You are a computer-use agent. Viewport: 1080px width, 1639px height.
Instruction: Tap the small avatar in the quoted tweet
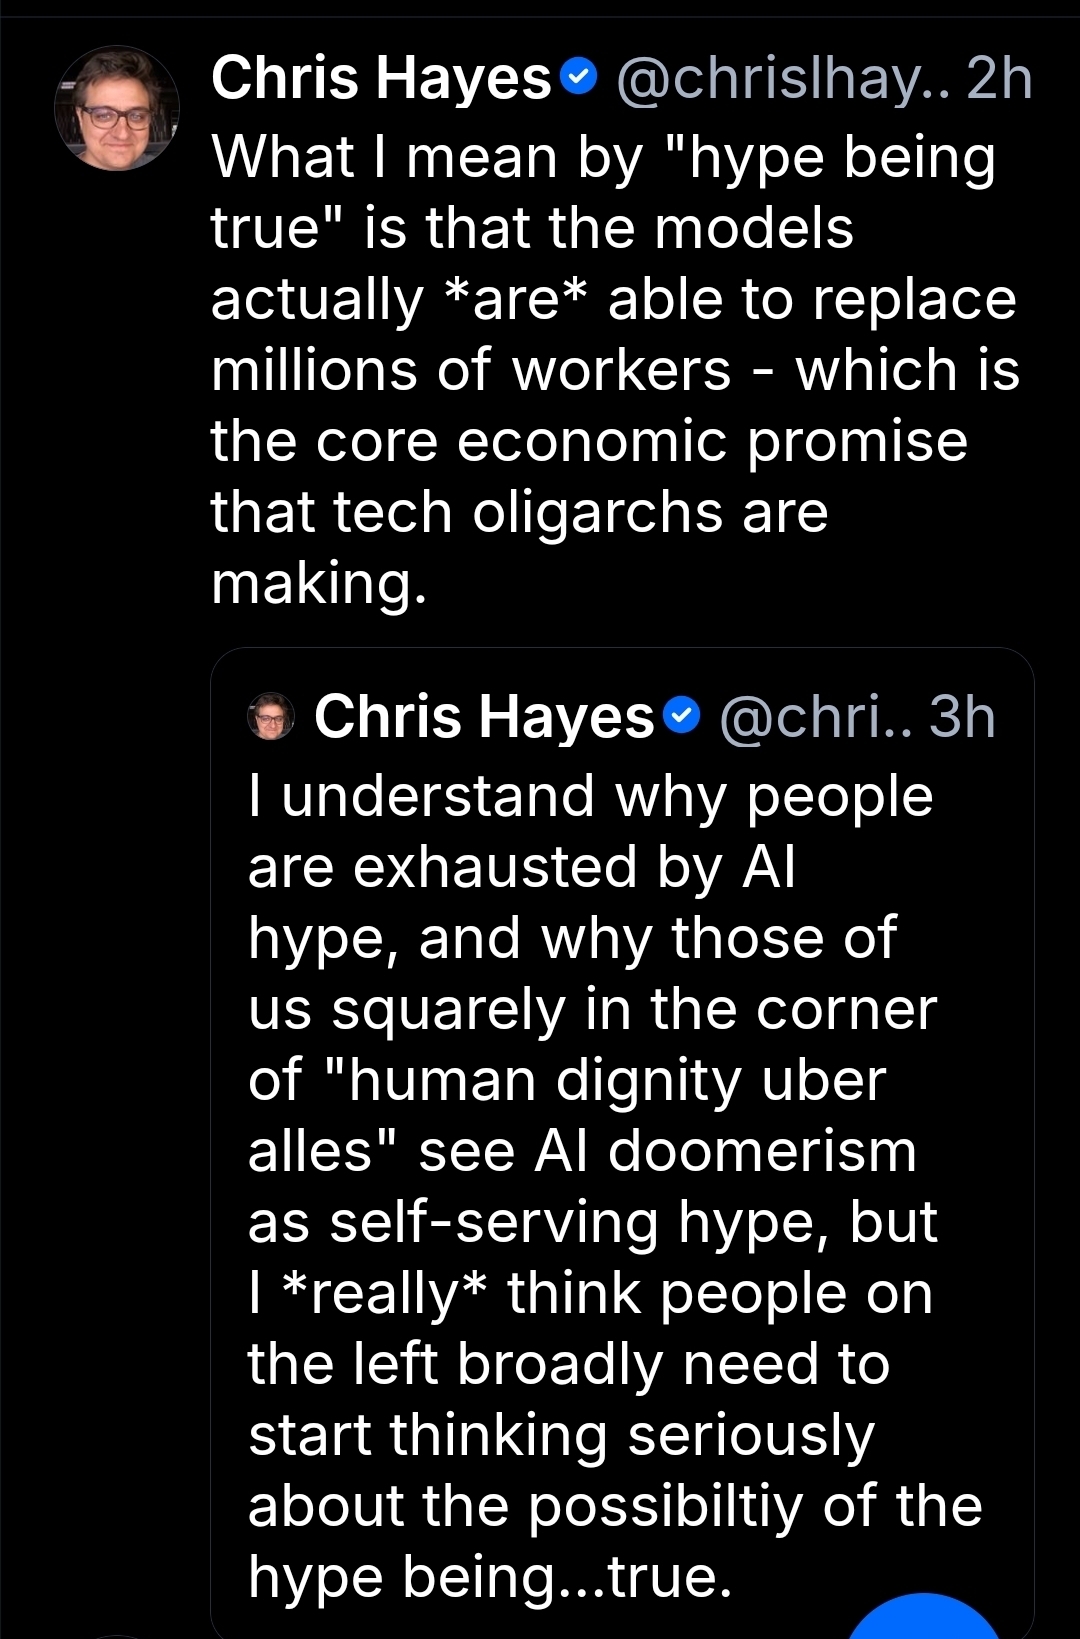[x=271, y=716]
